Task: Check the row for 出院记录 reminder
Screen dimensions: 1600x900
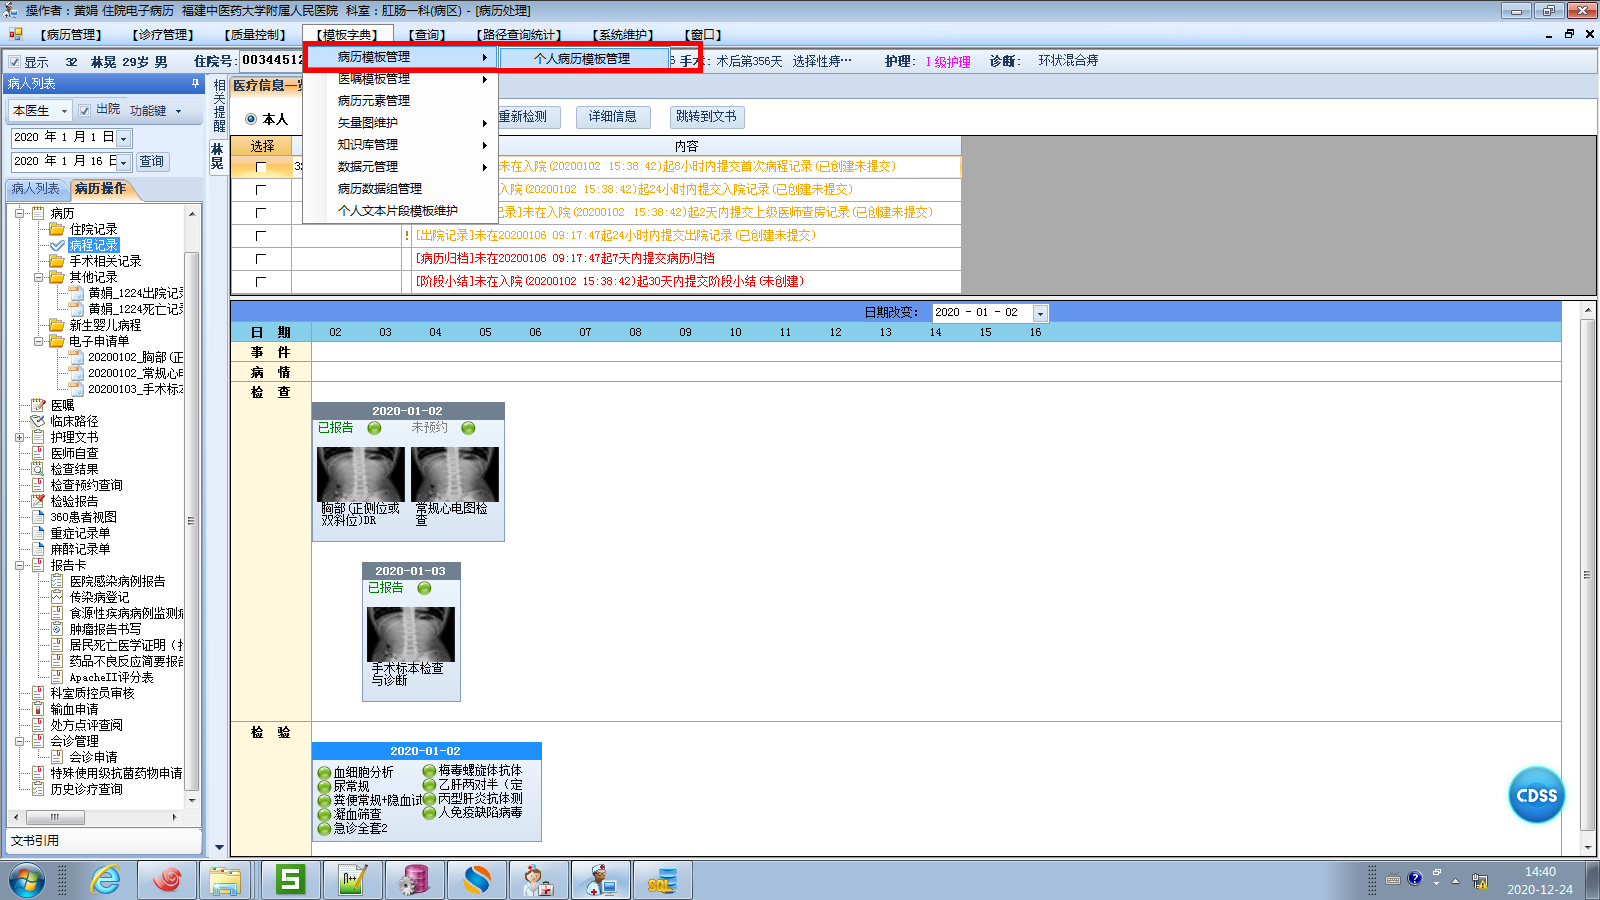Action: tap(261, 236)
